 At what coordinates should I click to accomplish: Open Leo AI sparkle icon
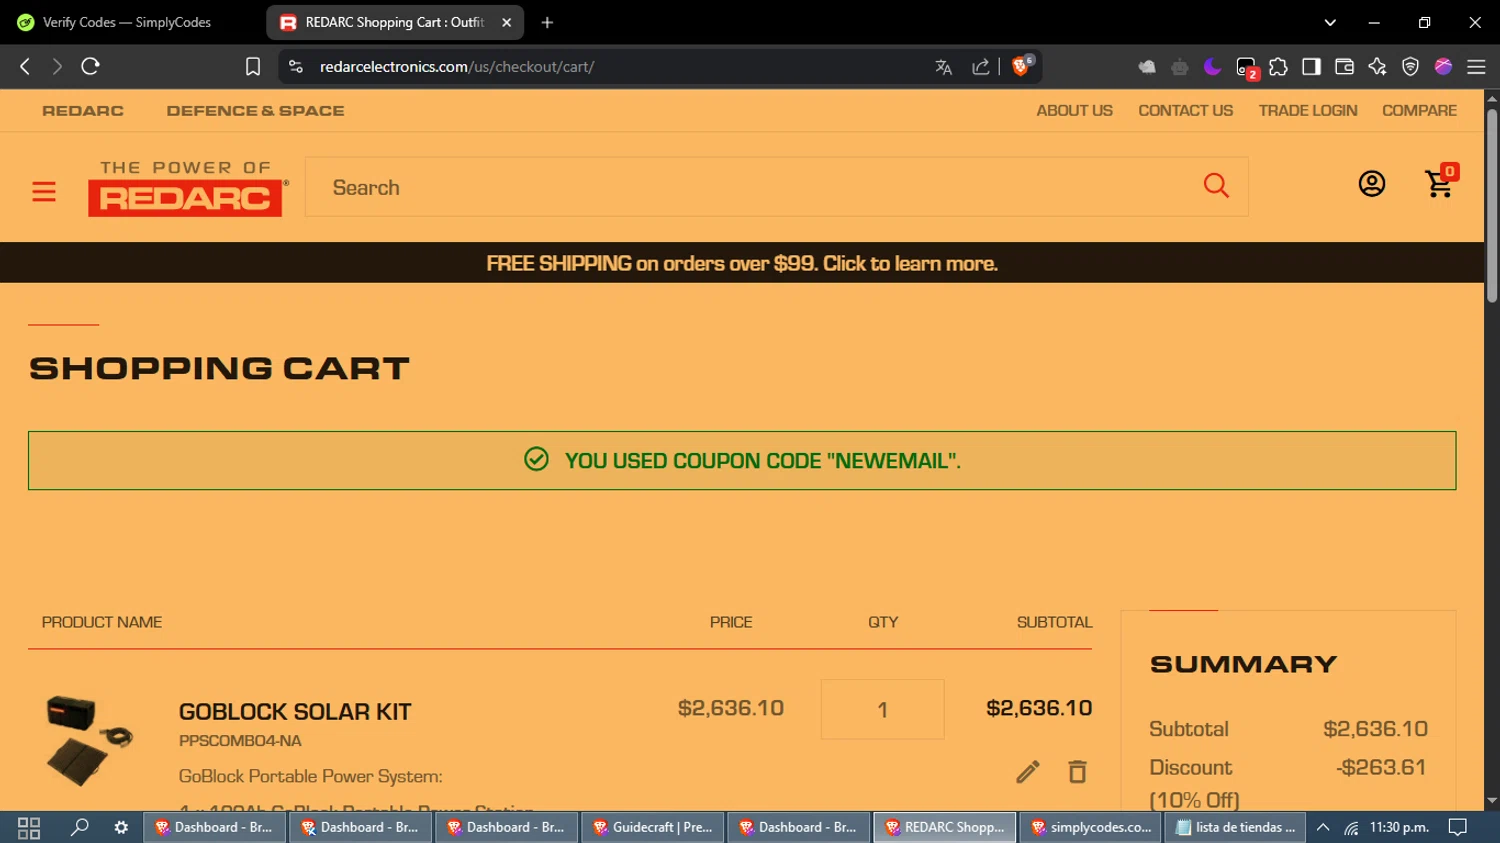pos(1377,66)
